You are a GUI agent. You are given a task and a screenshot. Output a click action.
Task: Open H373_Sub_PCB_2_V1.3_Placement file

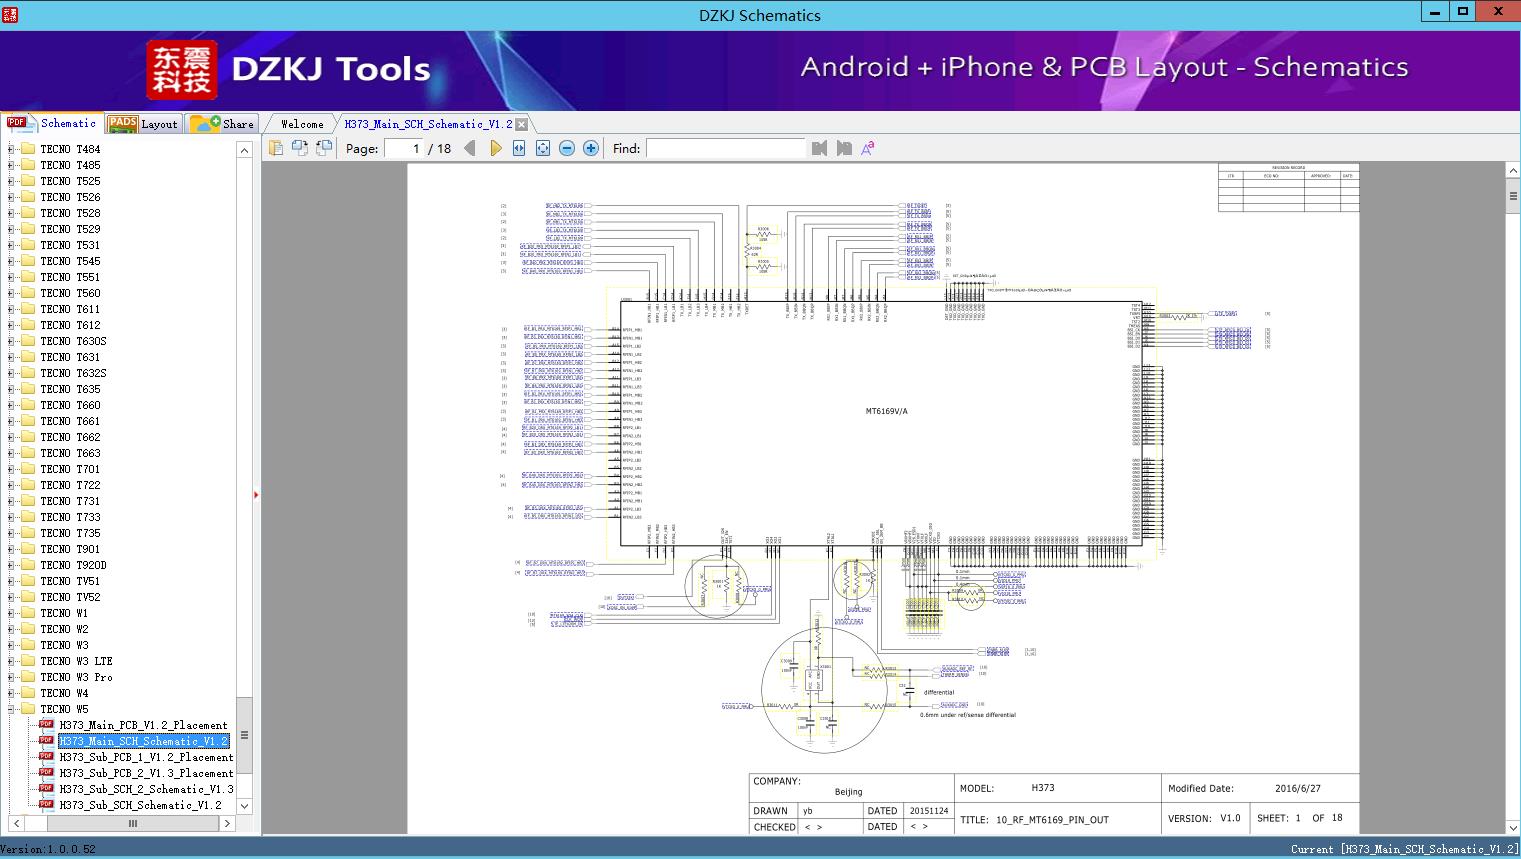pos(146,773)
